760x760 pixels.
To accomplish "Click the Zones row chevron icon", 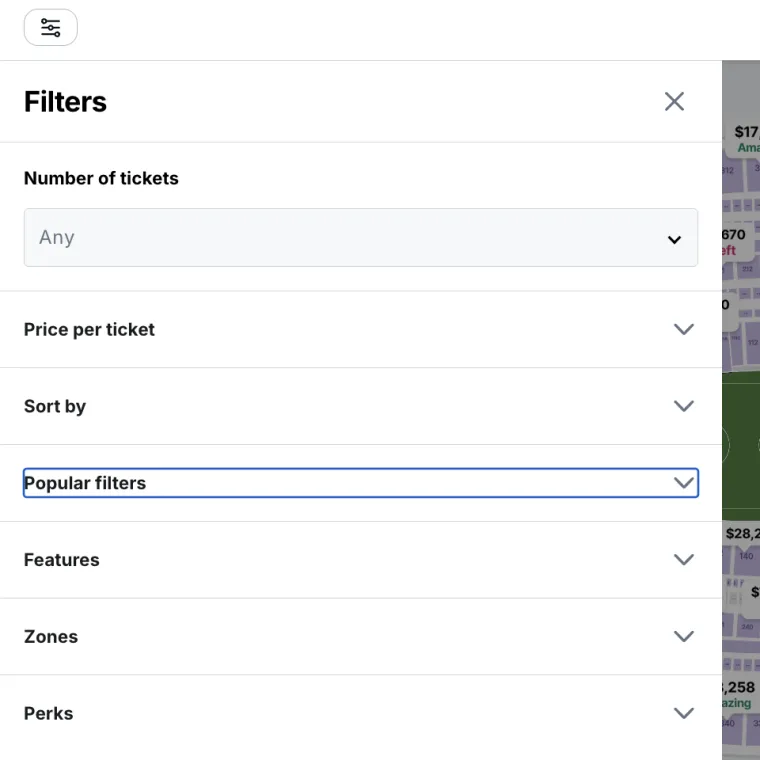I will [684, 637].
